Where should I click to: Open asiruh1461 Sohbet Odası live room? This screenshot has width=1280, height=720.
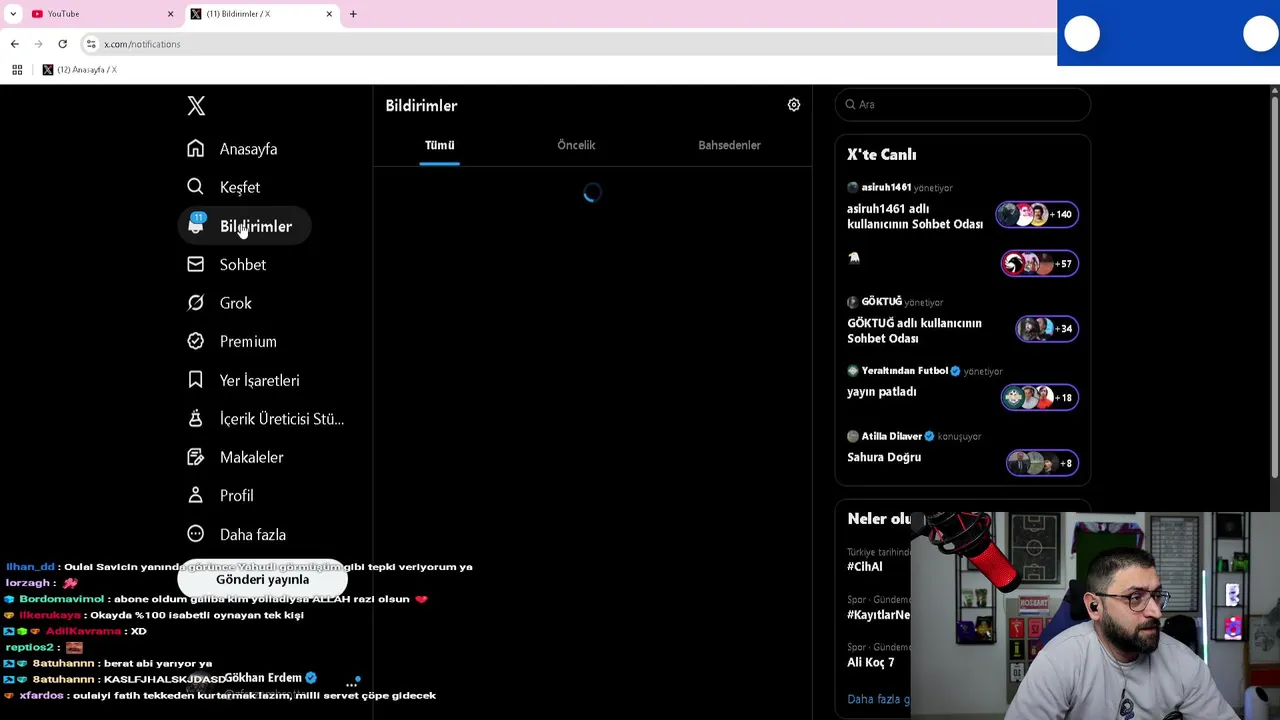pyautogui.click(x=915, y=216)
